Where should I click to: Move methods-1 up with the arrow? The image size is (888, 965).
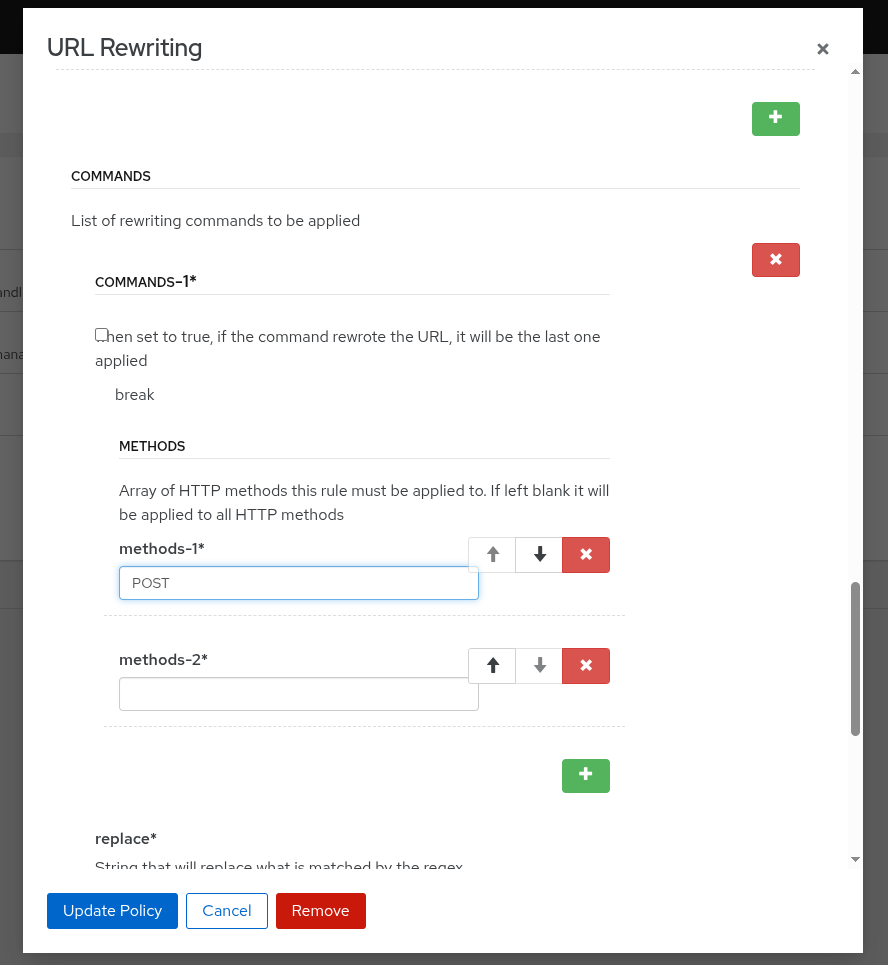[x=492, y=555]
